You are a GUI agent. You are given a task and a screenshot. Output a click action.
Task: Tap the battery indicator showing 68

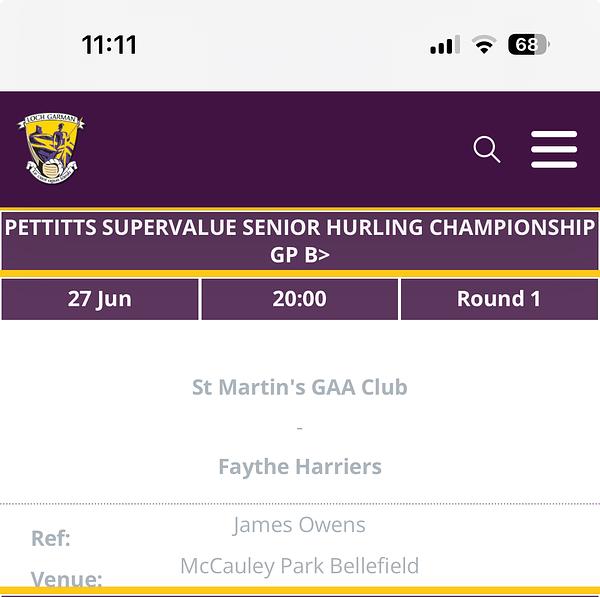tap(529, 44)
